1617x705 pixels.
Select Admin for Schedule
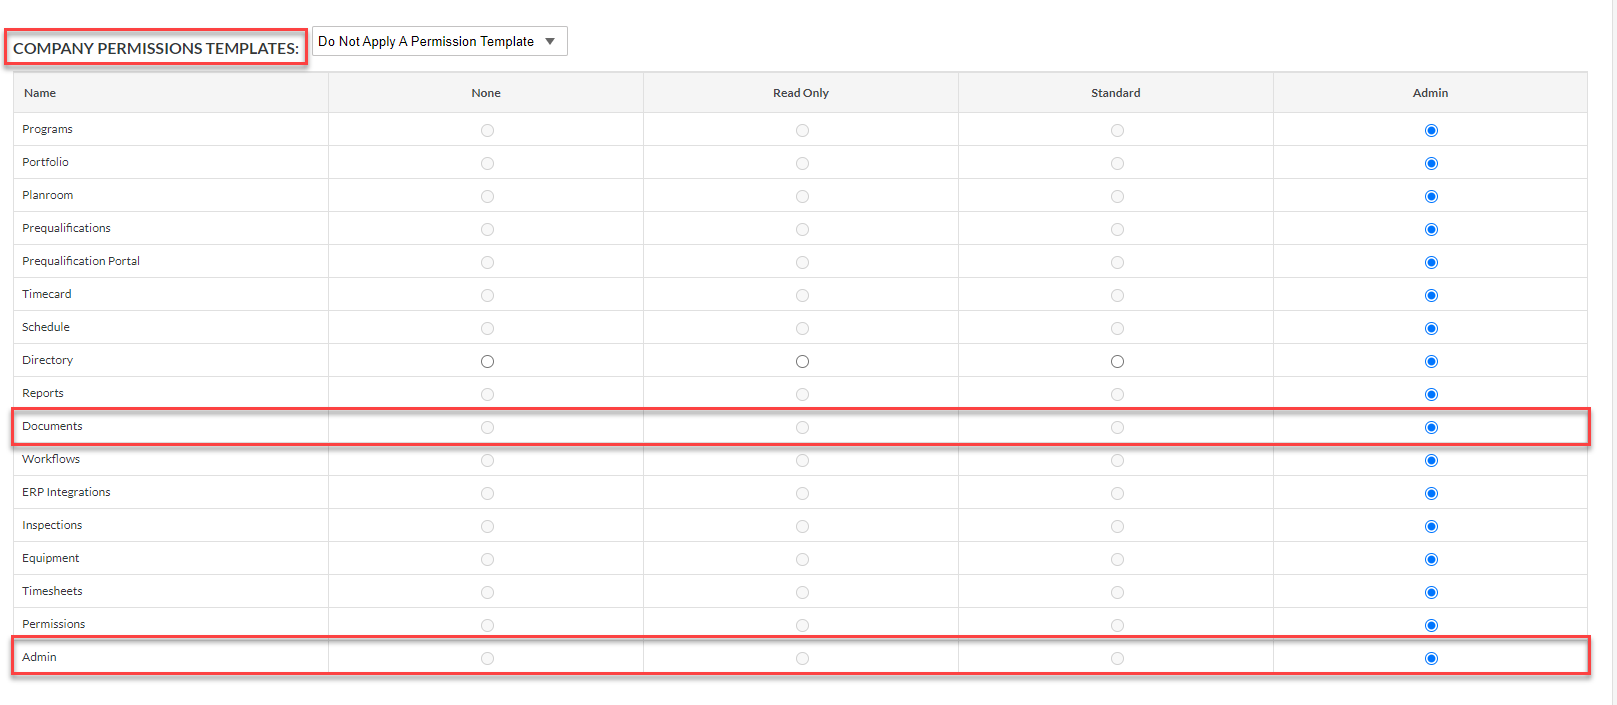[x=1431, y=328]
